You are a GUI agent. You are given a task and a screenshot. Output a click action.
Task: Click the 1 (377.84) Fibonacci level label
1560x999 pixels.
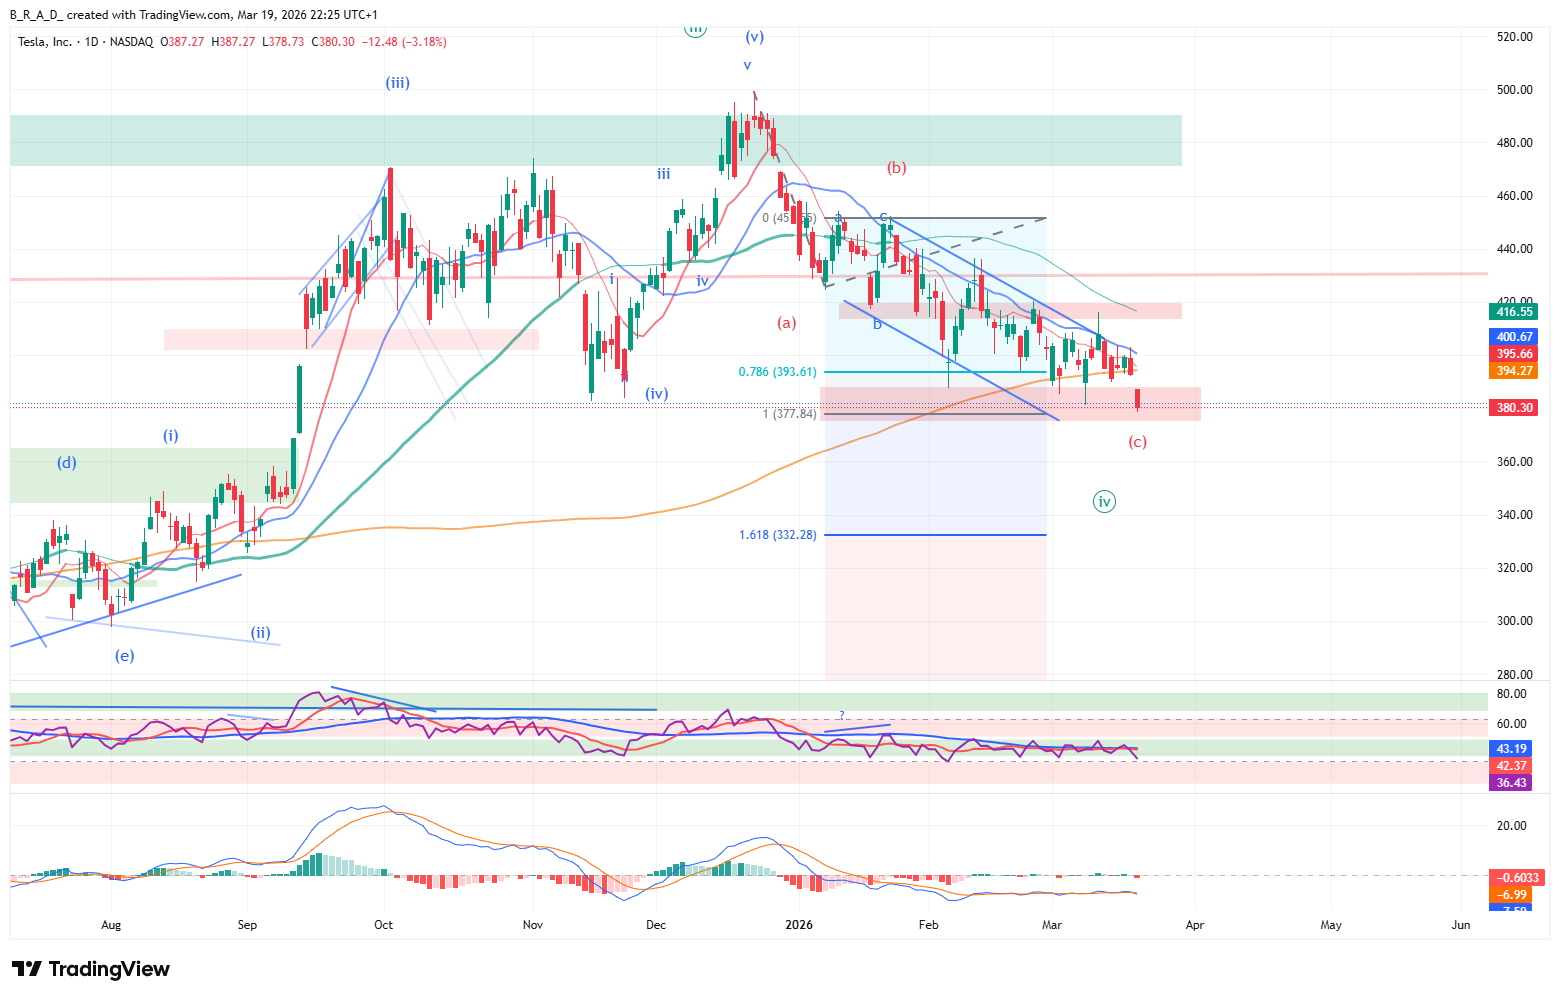click(x=789, y=414)
